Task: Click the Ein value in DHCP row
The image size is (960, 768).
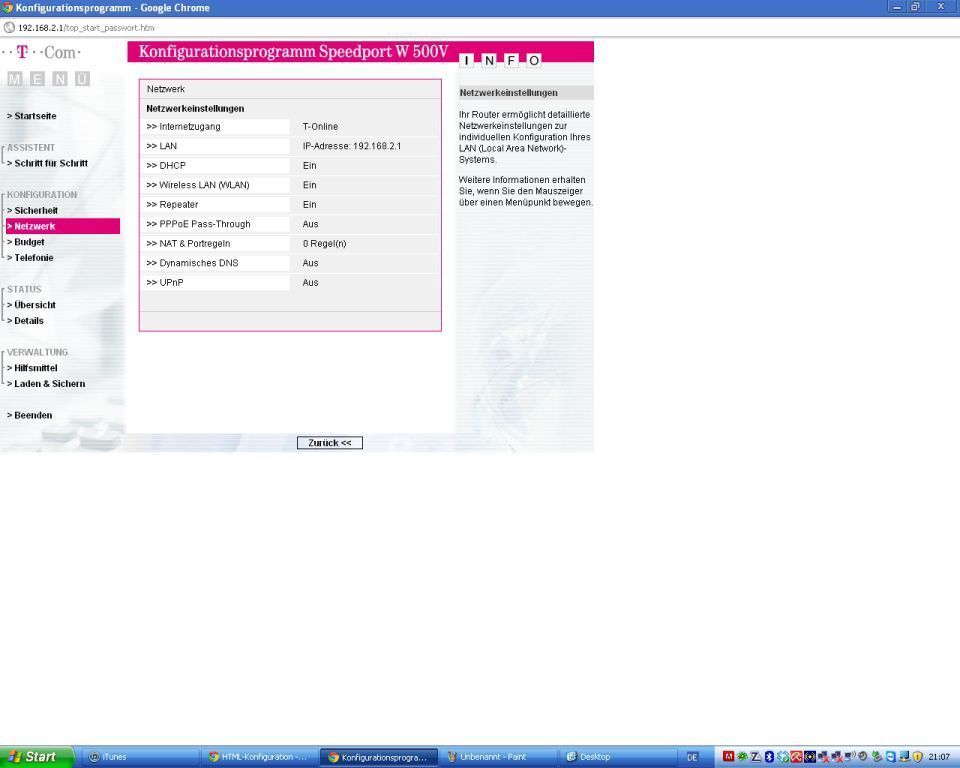Action: (x=310, y=165)
